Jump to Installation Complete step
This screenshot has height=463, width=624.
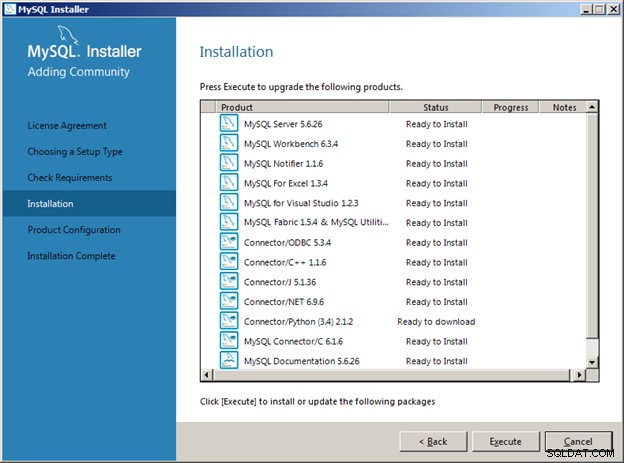[x=71, y=256]
